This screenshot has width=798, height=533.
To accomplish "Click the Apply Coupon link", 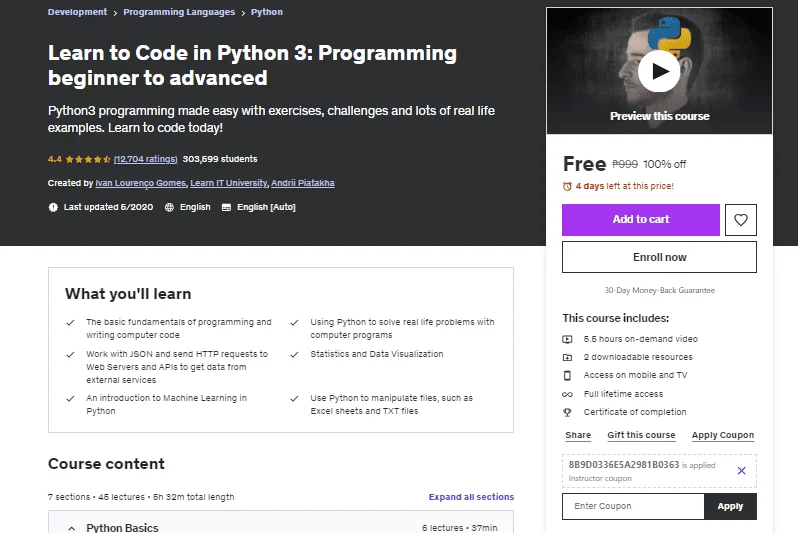I will [723, 435].
